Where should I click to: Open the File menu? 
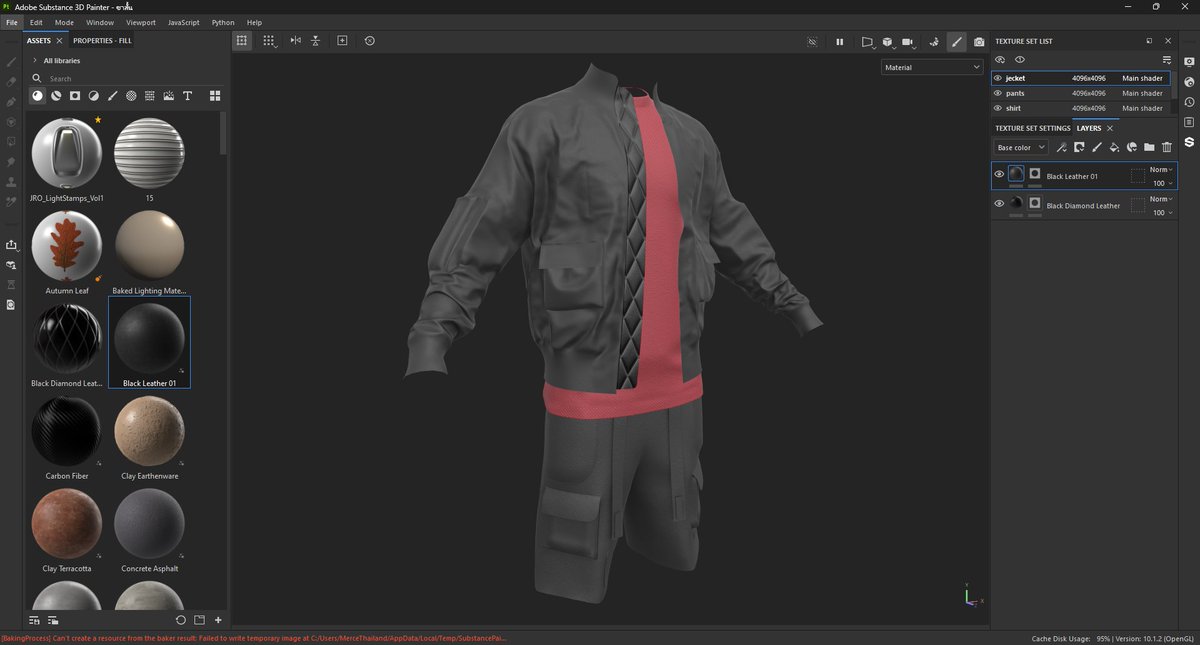(12, 22)
